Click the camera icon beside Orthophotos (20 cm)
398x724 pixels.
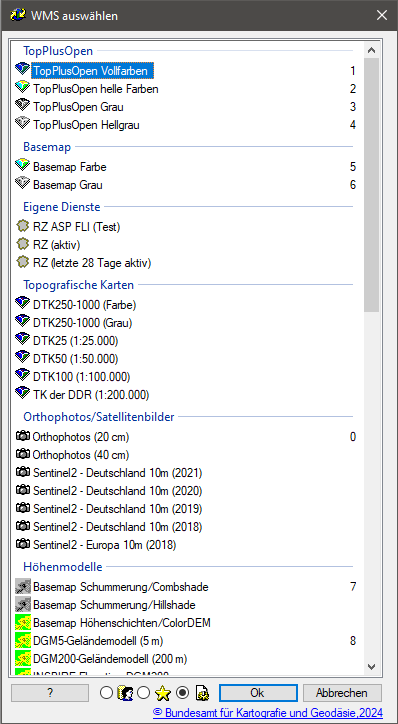pyautogui.click(x=23, y=436)
